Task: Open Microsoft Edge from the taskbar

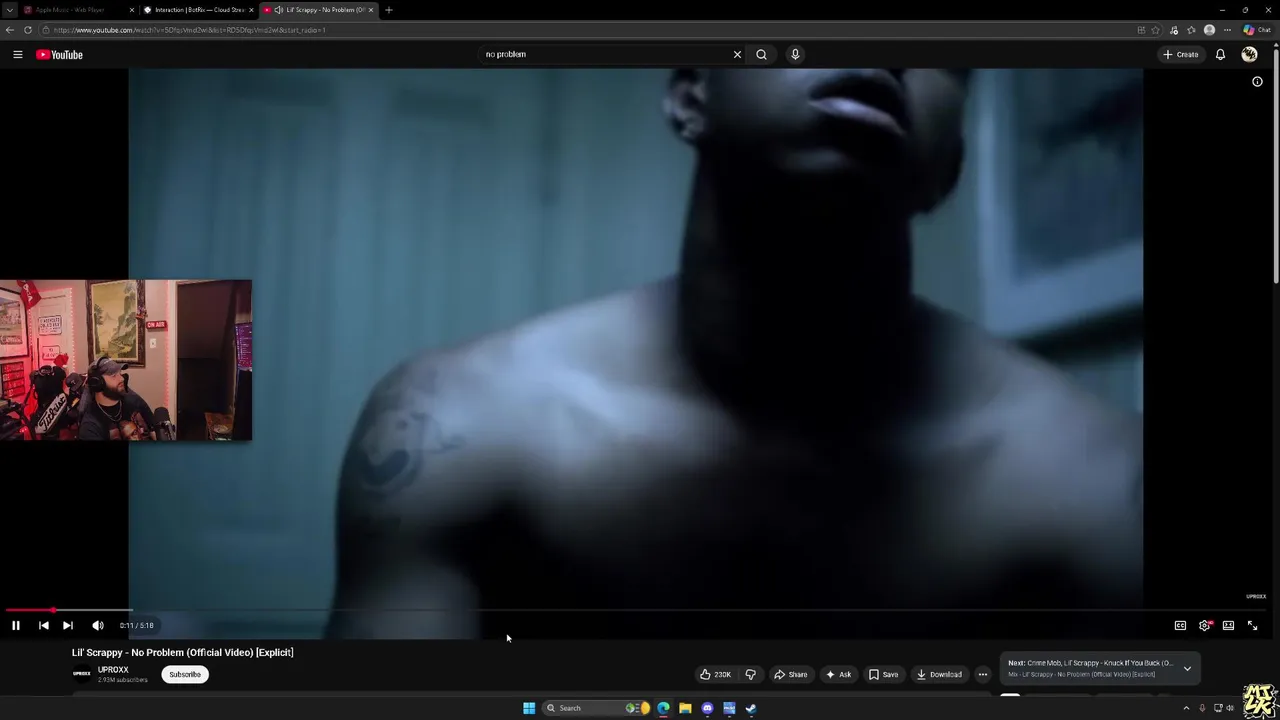Action: click(x=663, y=708)
